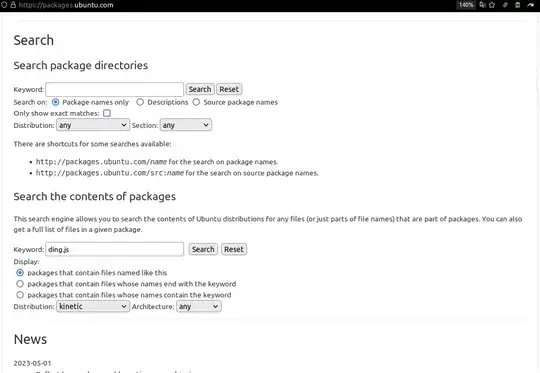Viewport: 540px width, 373px height.
Task: Bookmark this page with the star icon
Action: [492, 5]
